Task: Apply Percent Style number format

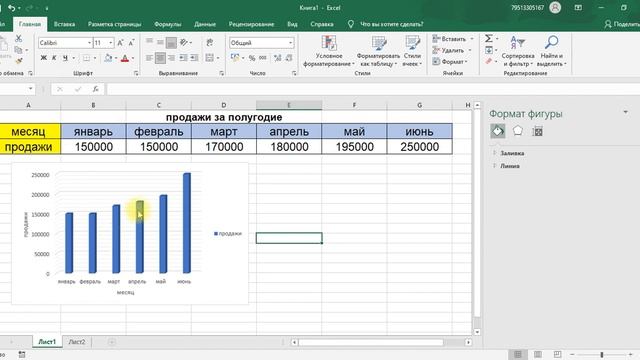Action: coord(252,58)
